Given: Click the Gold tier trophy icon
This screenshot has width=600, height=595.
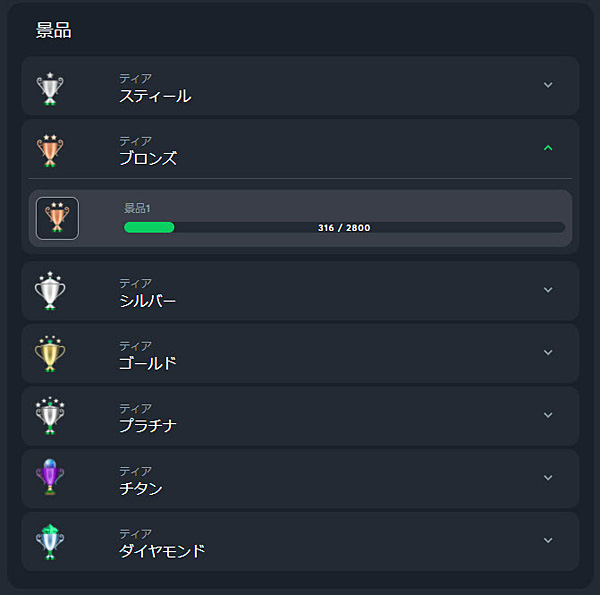Looking at the screenshot, I should pos(50,353).
